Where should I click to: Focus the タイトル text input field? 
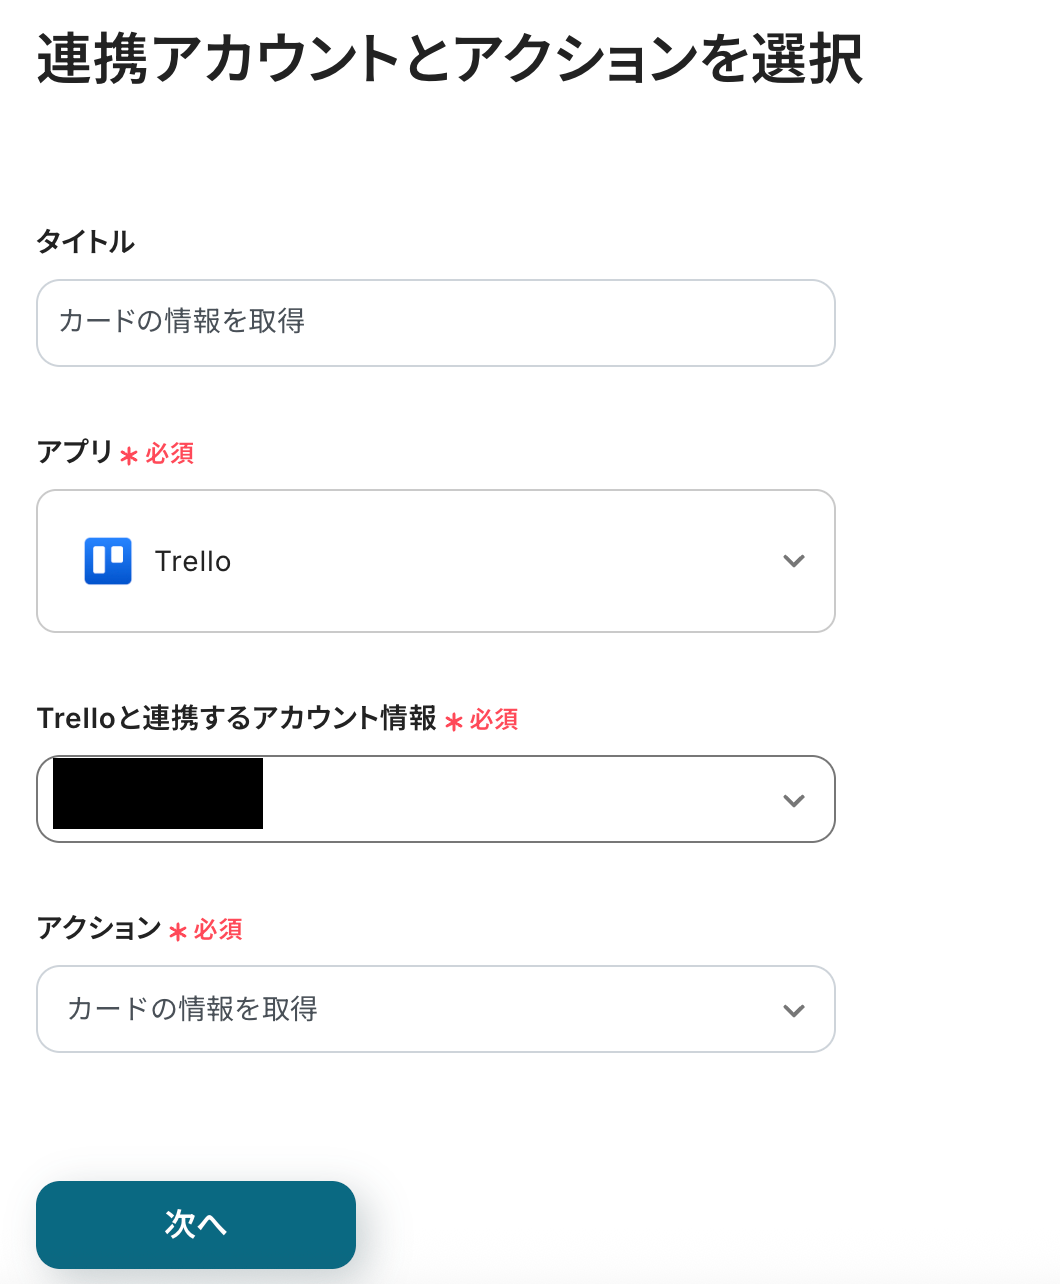(435, 323)
